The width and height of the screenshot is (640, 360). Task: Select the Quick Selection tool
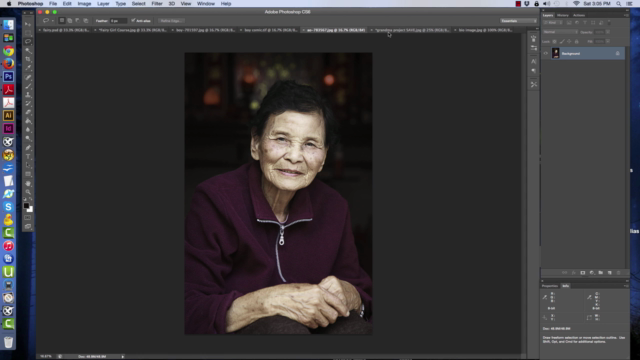[x=28, y=51]
